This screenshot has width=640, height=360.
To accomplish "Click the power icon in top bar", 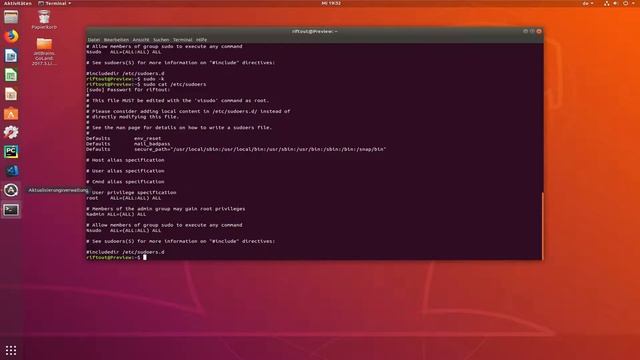I will pyautogui.click(x=625, y=3).
